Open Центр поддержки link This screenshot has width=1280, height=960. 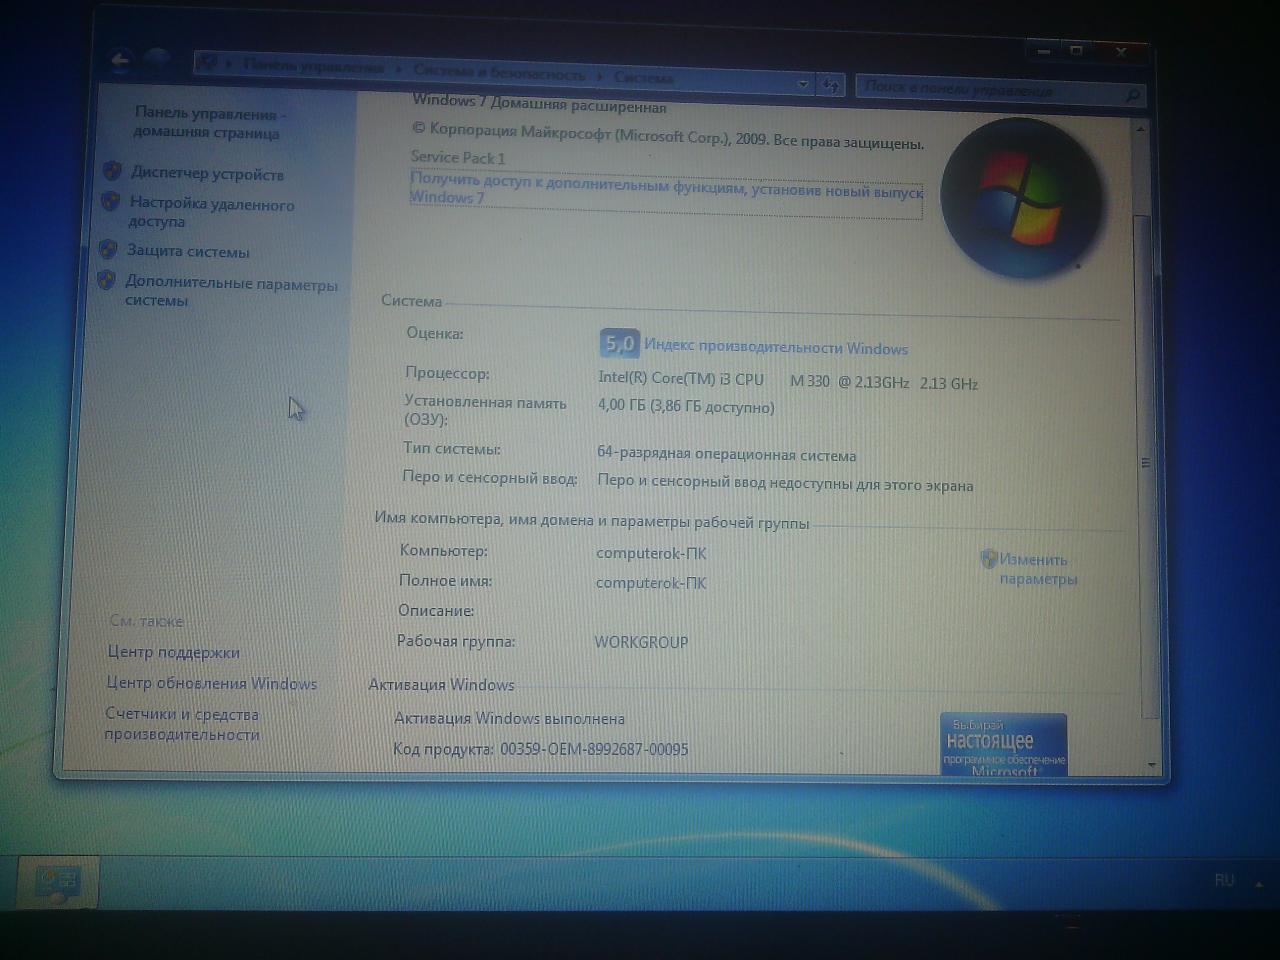(173, 652)
